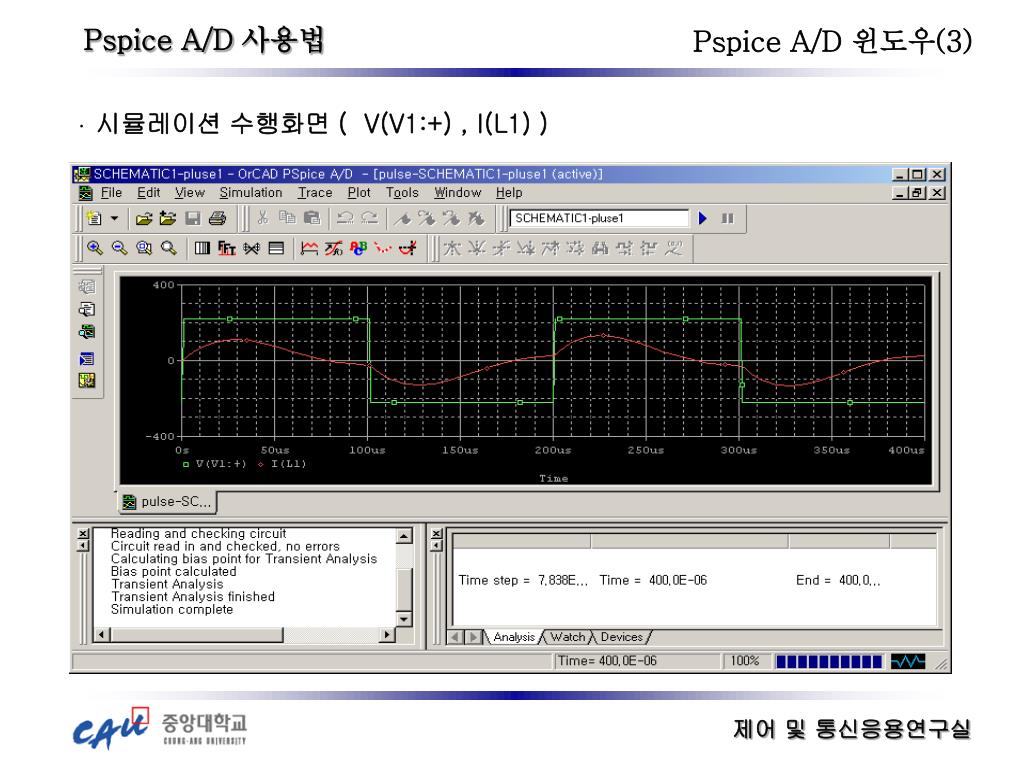Toggle the Performance Analysis icon
This screenshot has width=1024, height=768.
(x=251, y=248)
